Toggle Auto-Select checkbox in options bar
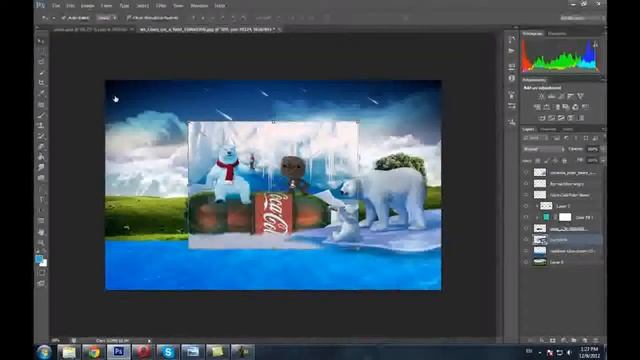Viewport: 640px width, 360px height. click(x=63, y=18)
